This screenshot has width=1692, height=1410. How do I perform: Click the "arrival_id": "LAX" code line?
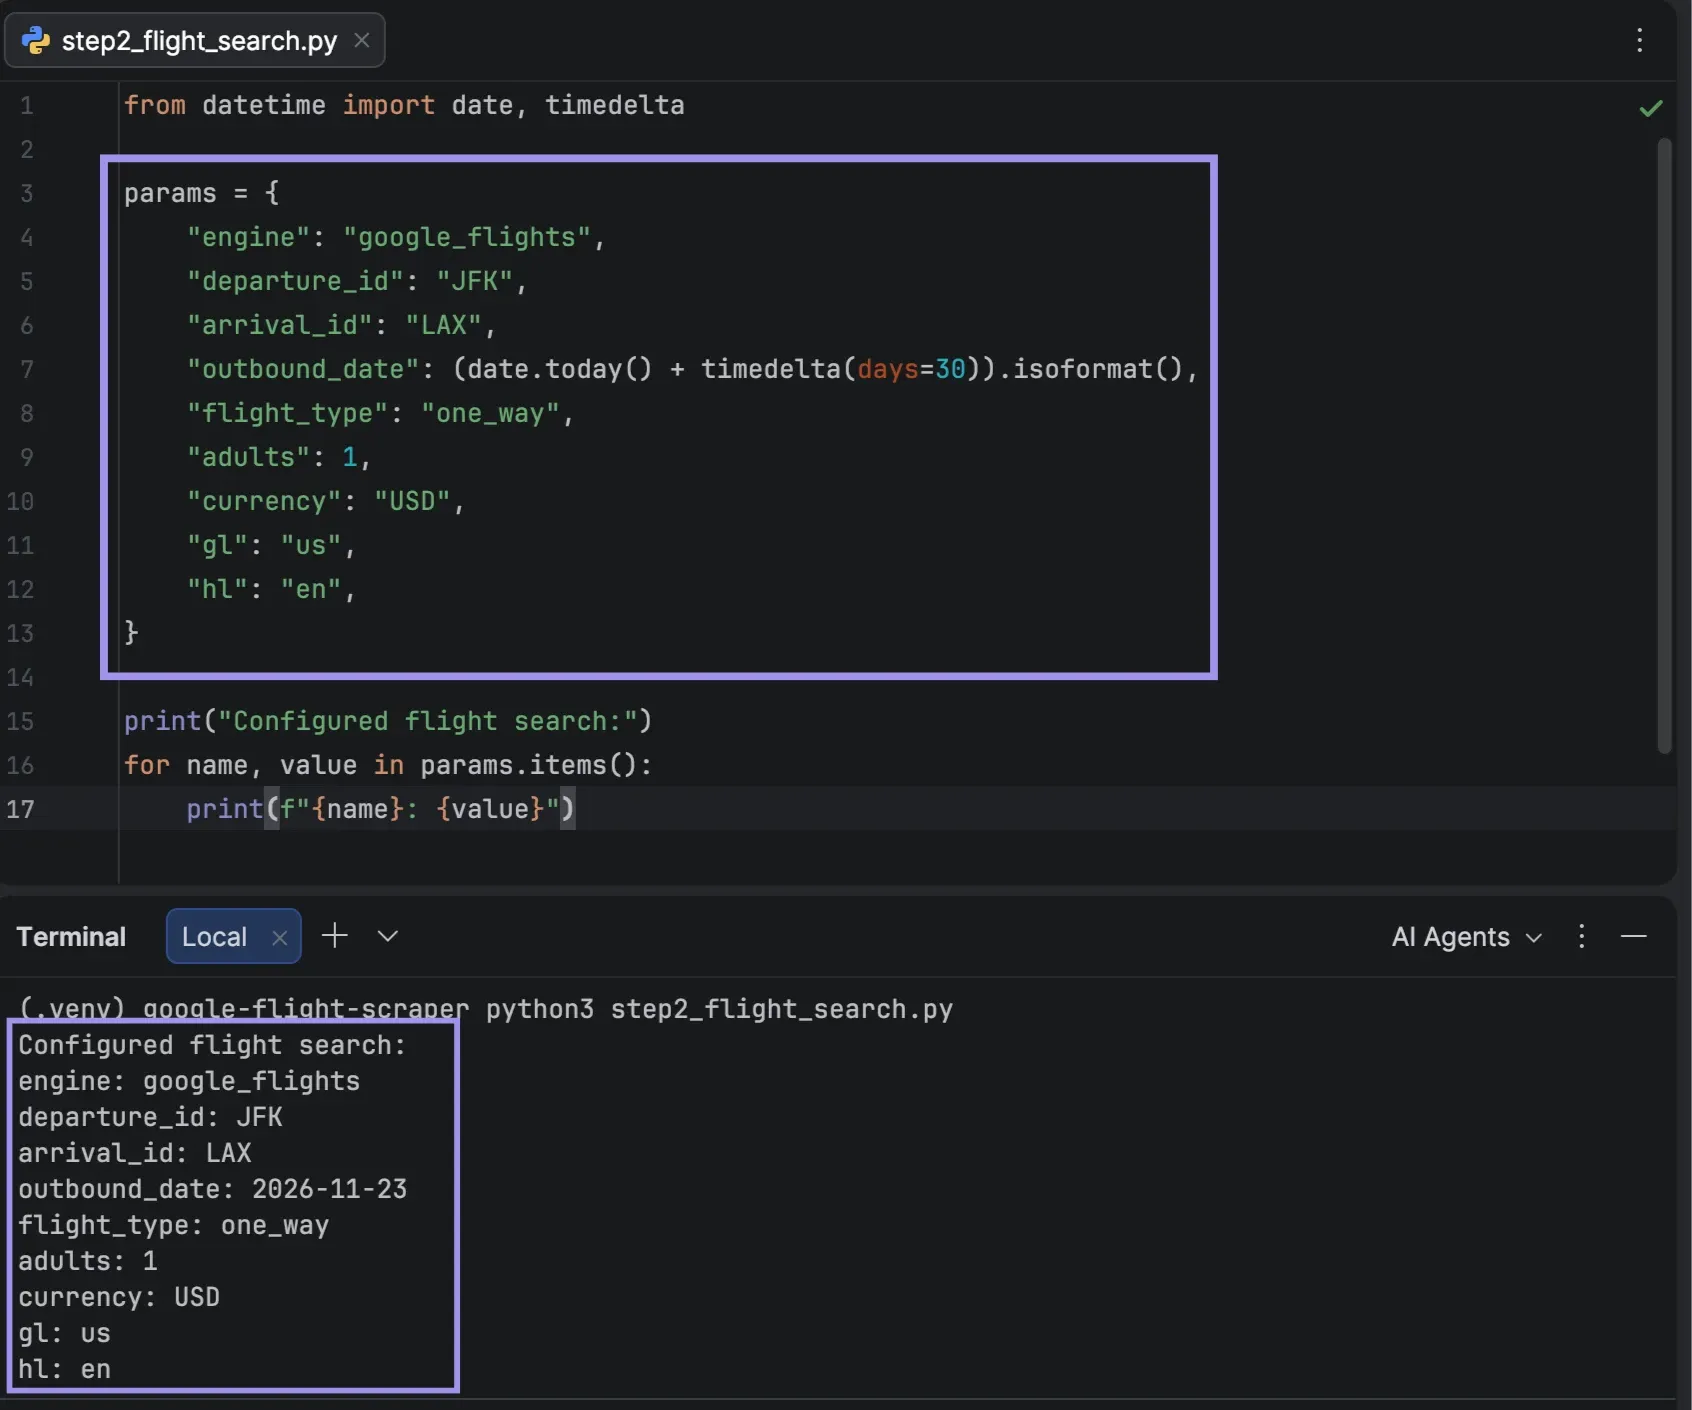[341, 325]
